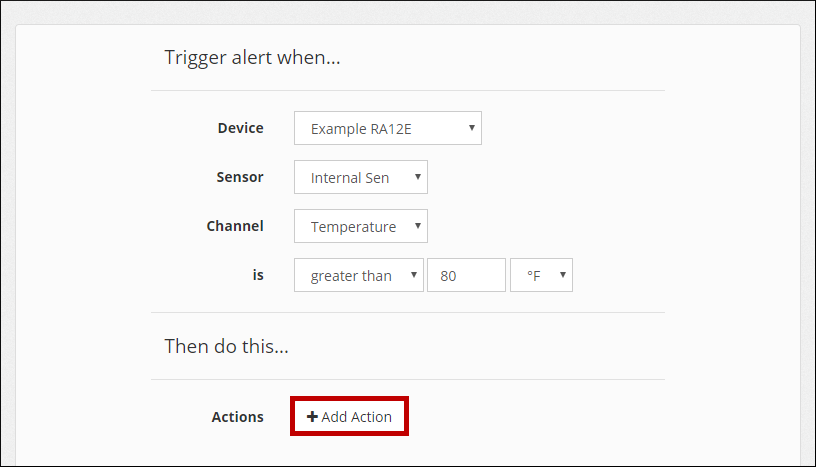This screenshot has height=467, width=816.
Task: Click the Device field label
Action: [240, 128]
